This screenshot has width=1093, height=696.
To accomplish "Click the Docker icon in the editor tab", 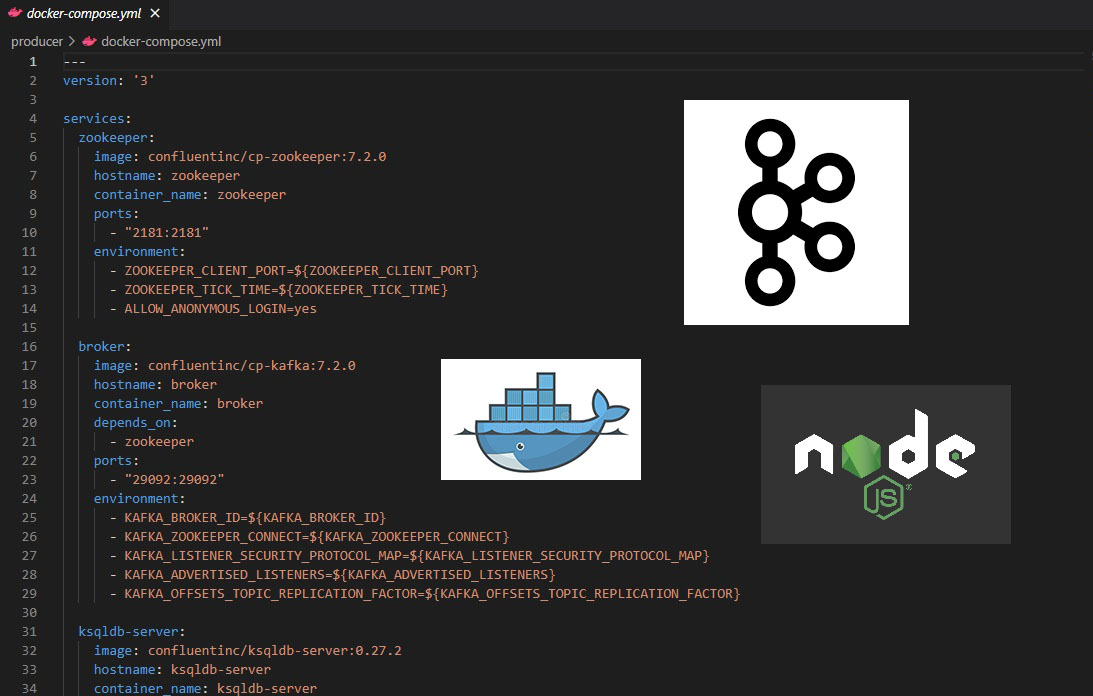I will click(x=14, y=14).
